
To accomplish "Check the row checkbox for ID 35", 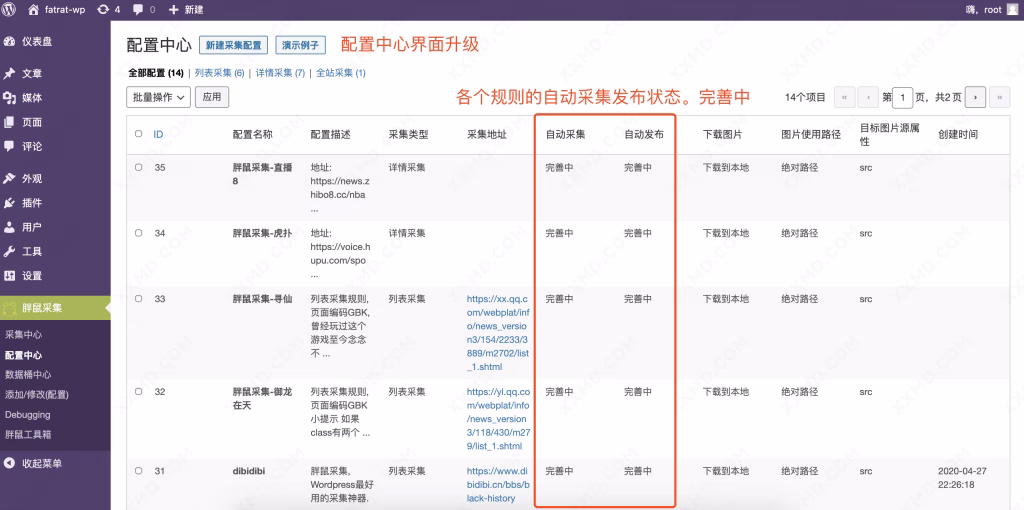I will (138, 168).
